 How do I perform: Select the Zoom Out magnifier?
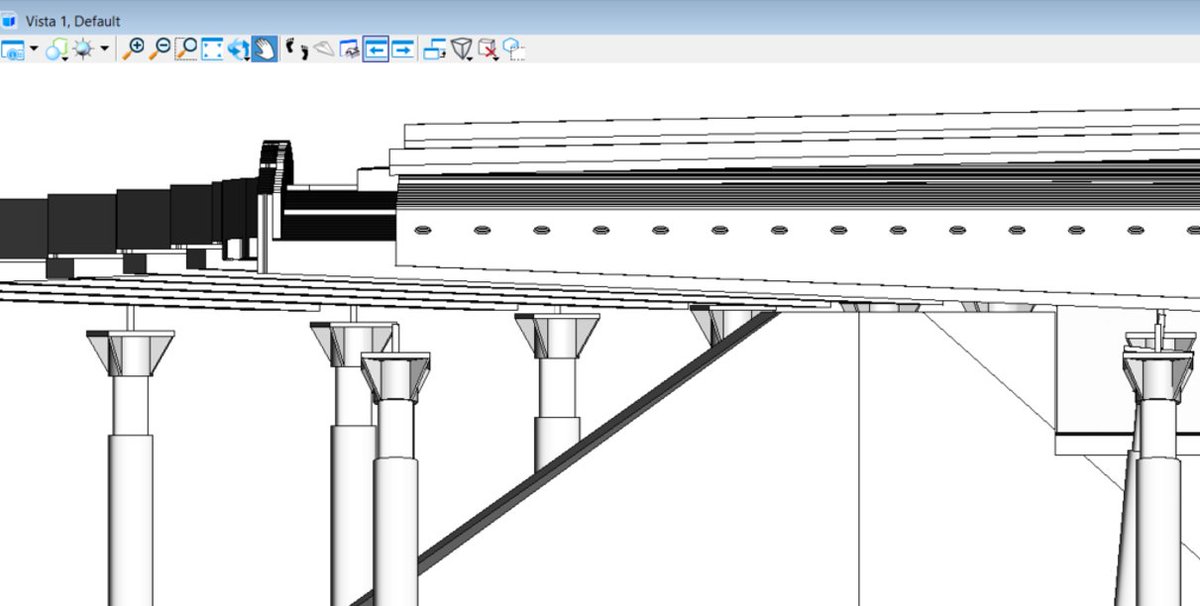pyautogui.click(x=159, y=49)
